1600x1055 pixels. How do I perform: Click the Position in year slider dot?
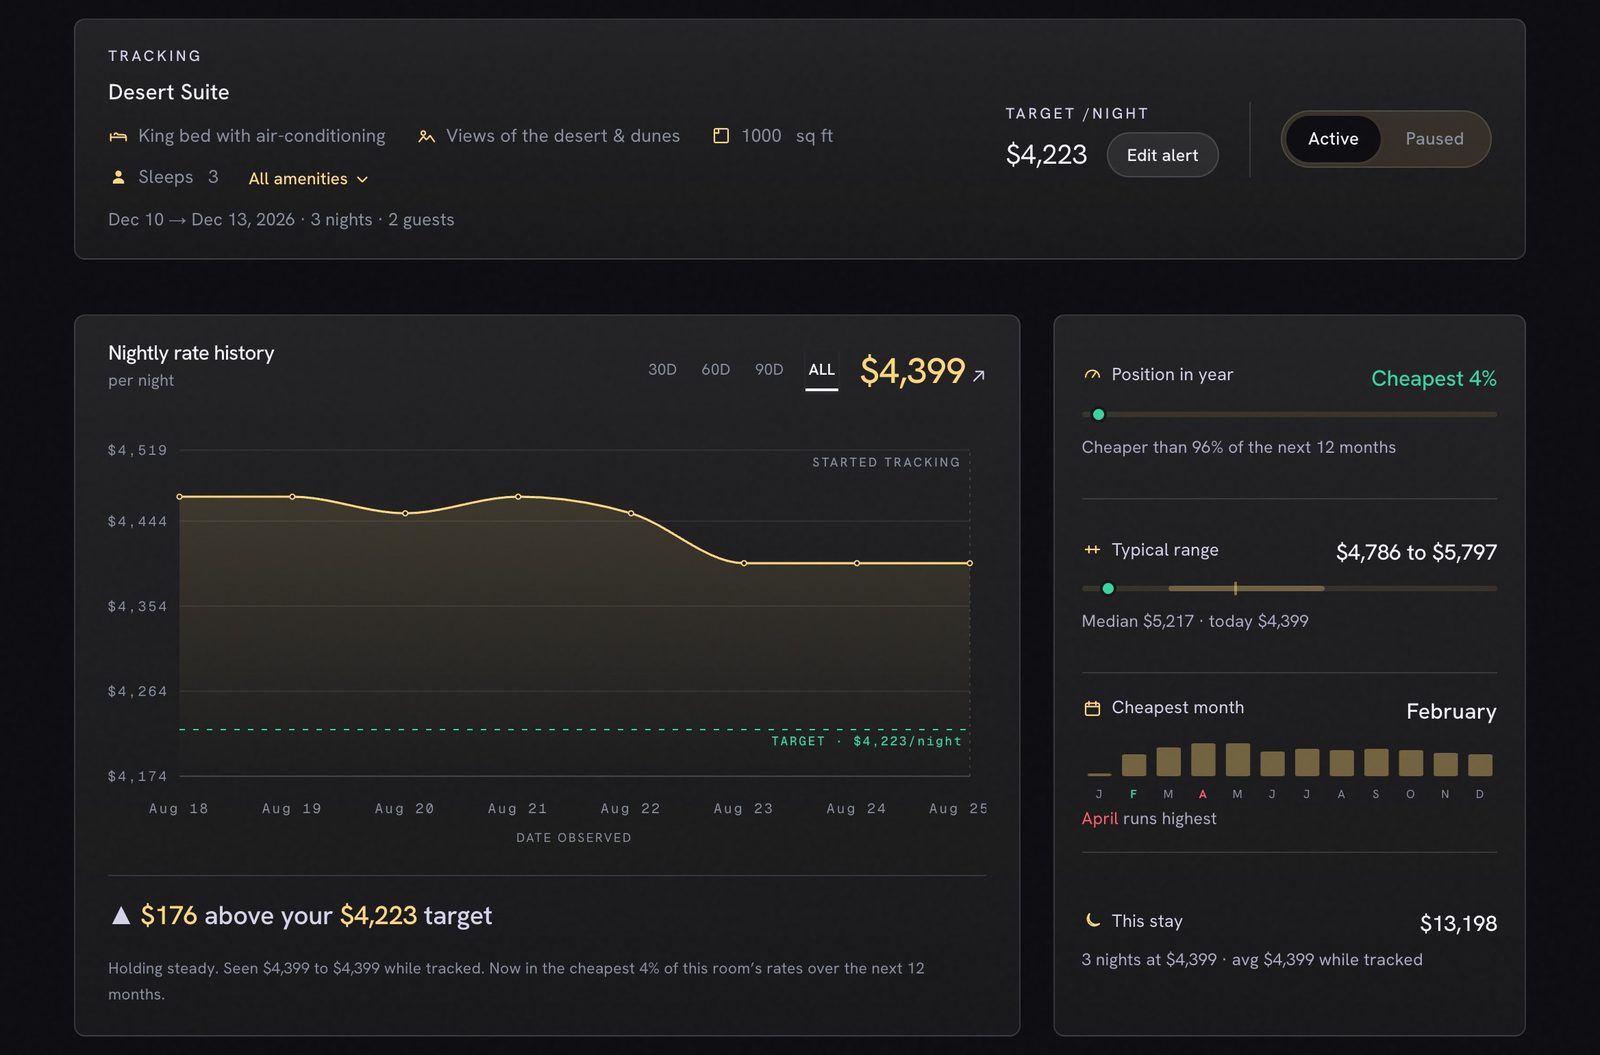tap(1098, 414)
